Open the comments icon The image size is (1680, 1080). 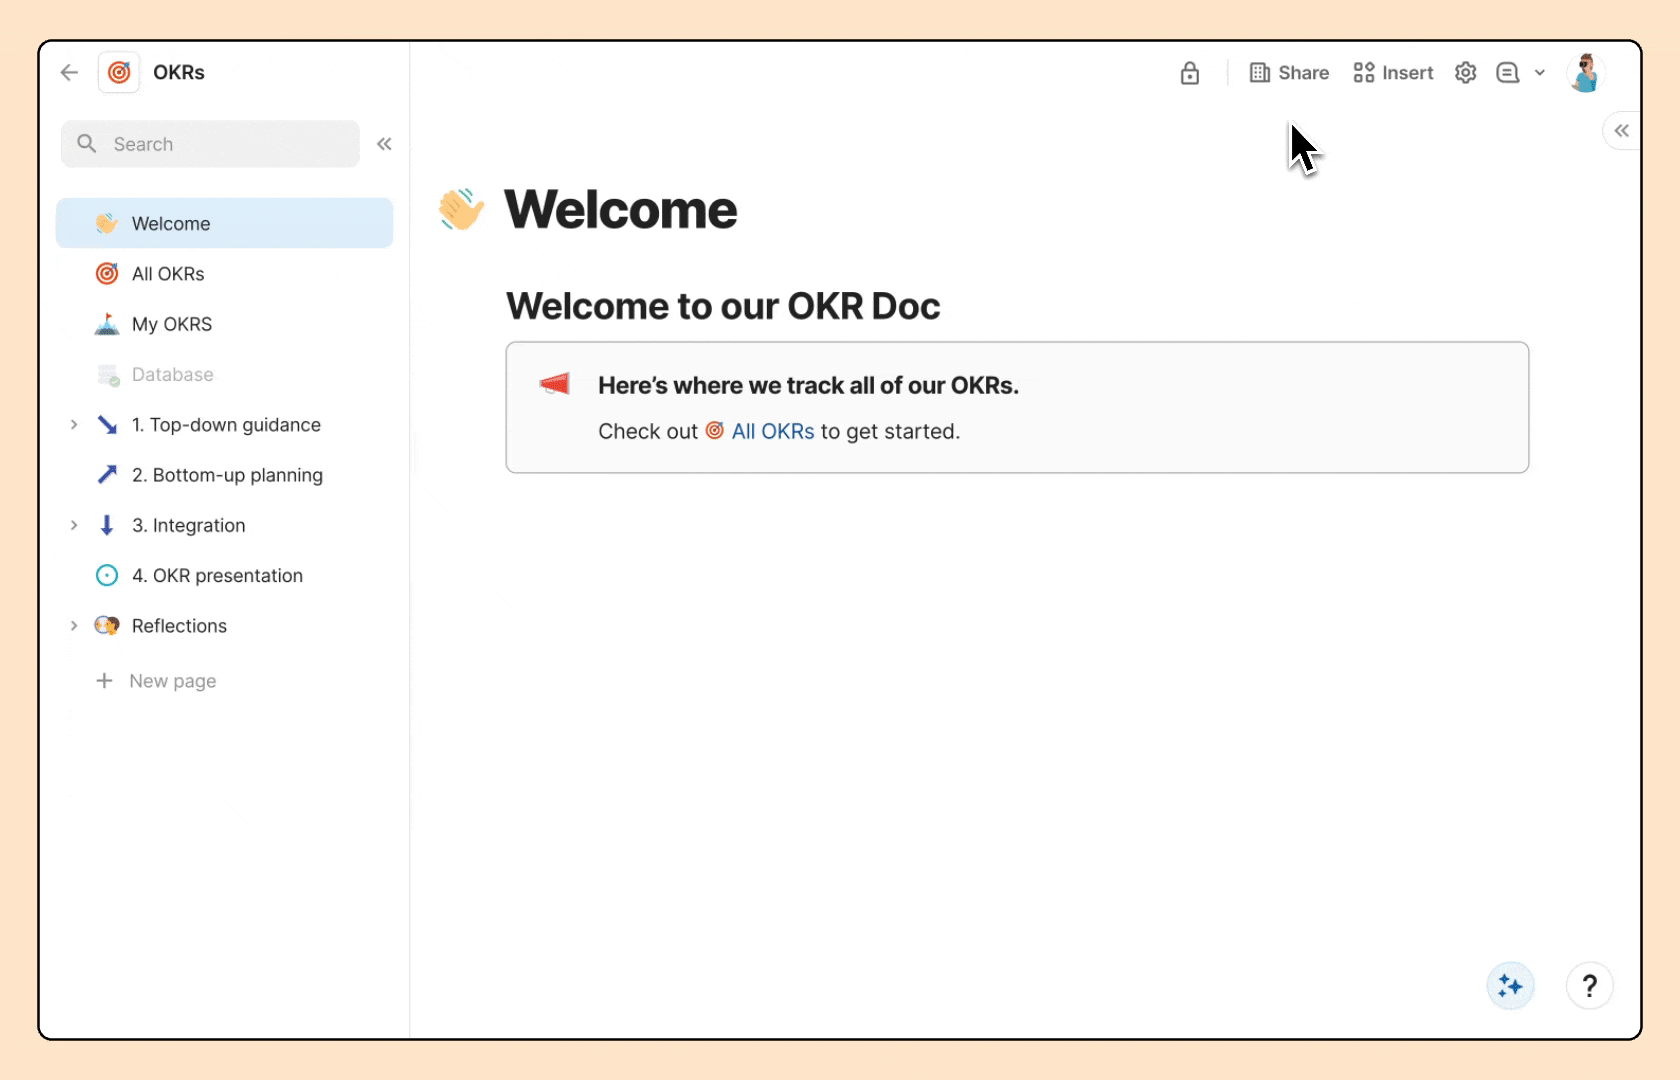(1507, 73)
